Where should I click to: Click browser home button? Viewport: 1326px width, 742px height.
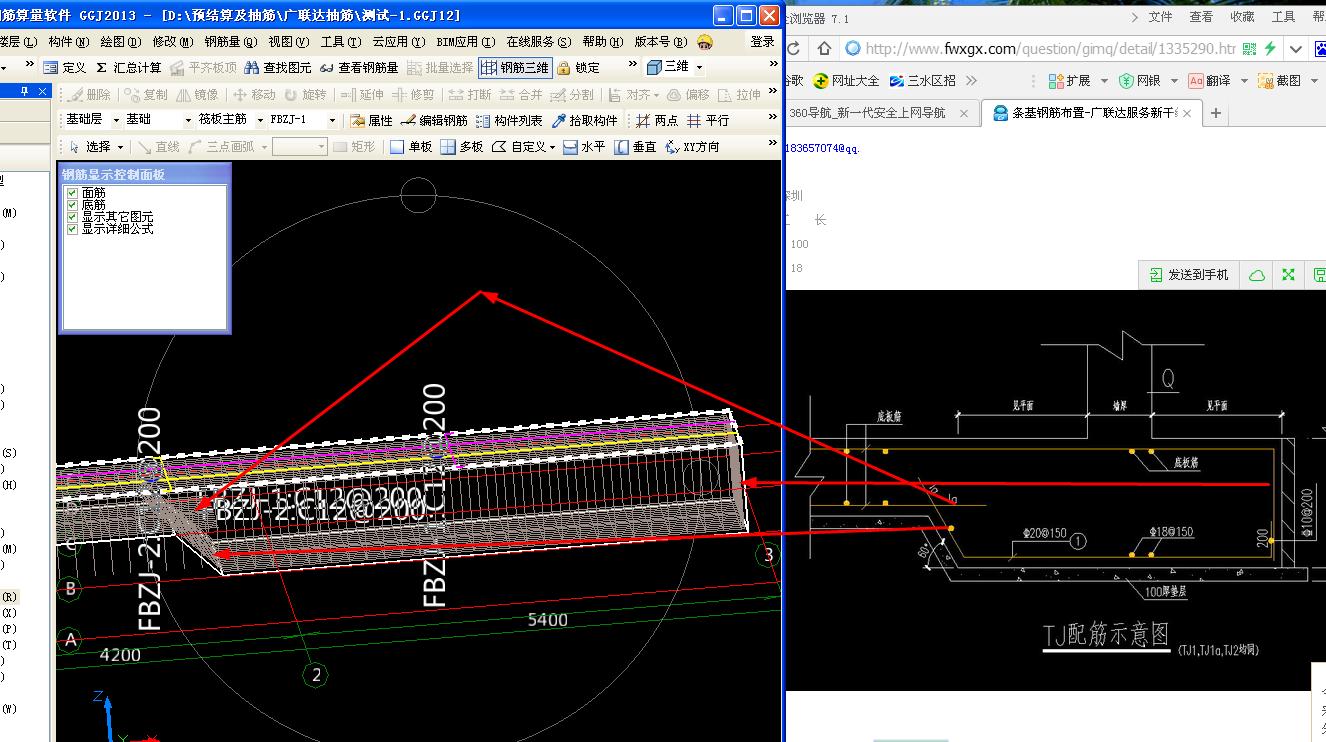click(x=825, y=48)
